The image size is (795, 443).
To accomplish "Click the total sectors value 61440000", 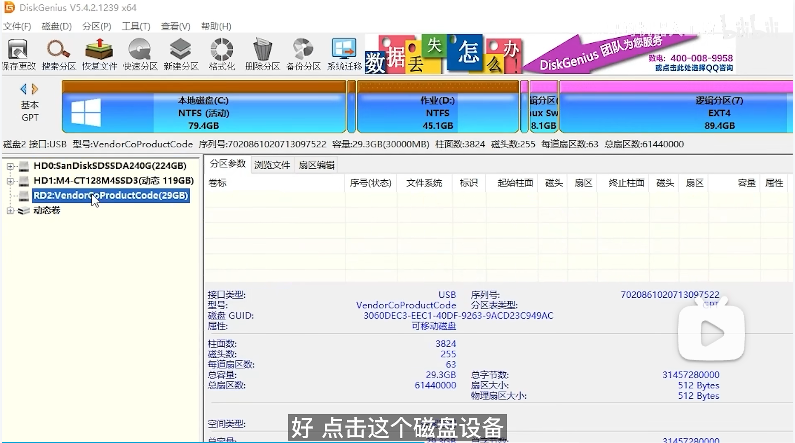I will [x=435, y=385].
